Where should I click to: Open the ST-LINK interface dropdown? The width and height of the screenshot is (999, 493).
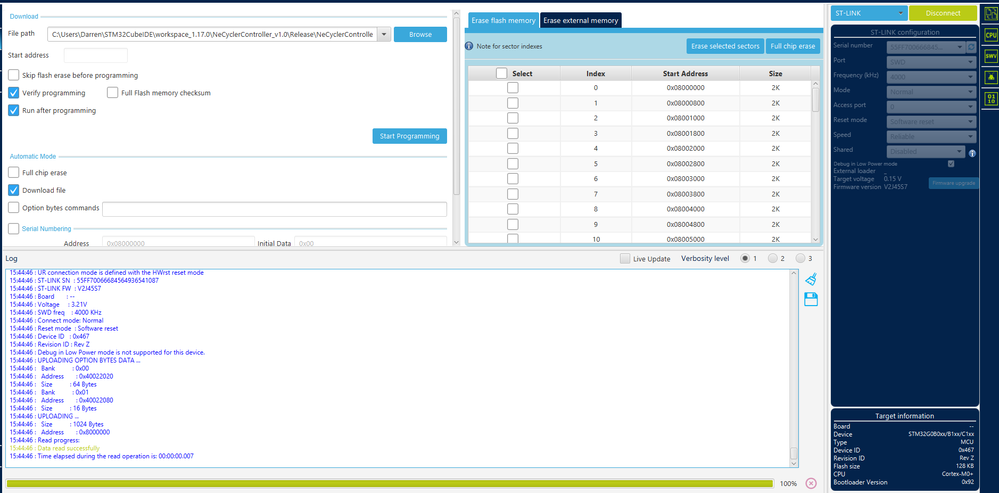pos(869,13)
